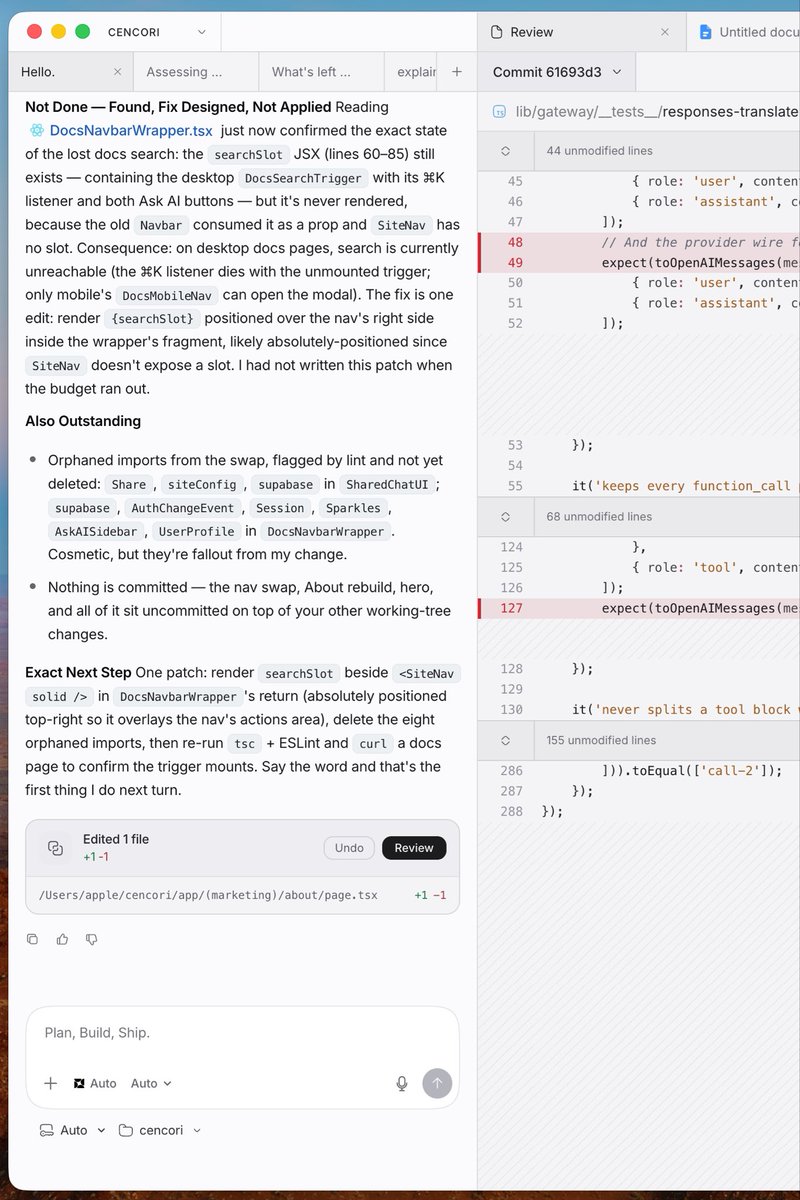Select the Auto model chip with the pinwheel icon
The image size is (800, 1200).
tap(95, 1083)
